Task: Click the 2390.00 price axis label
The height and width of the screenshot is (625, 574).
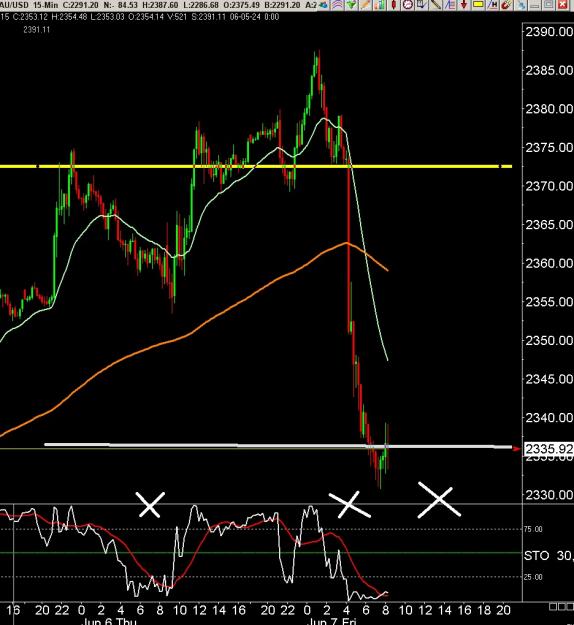Action: pyautogui.click(x=549, y=31)
